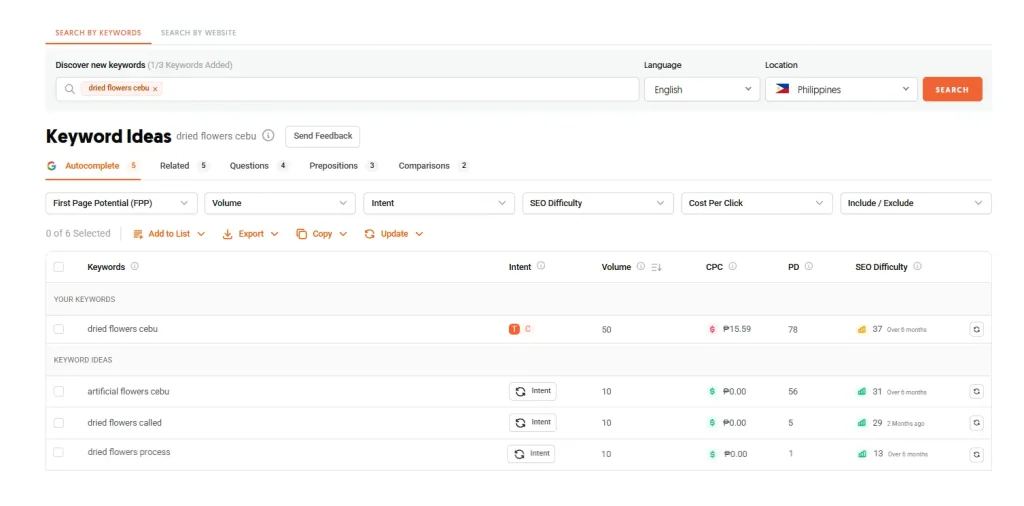Screen dimensions: 1024x506
Task: Click the CPC dollar icon for dried flowers called
Action: [712, 423]
